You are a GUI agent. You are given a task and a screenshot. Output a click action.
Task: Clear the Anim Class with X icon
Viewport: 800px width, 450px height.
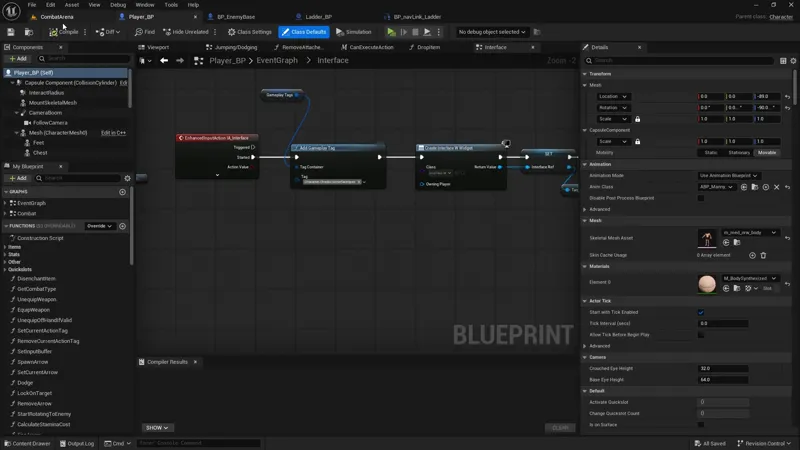coord(777,187)
